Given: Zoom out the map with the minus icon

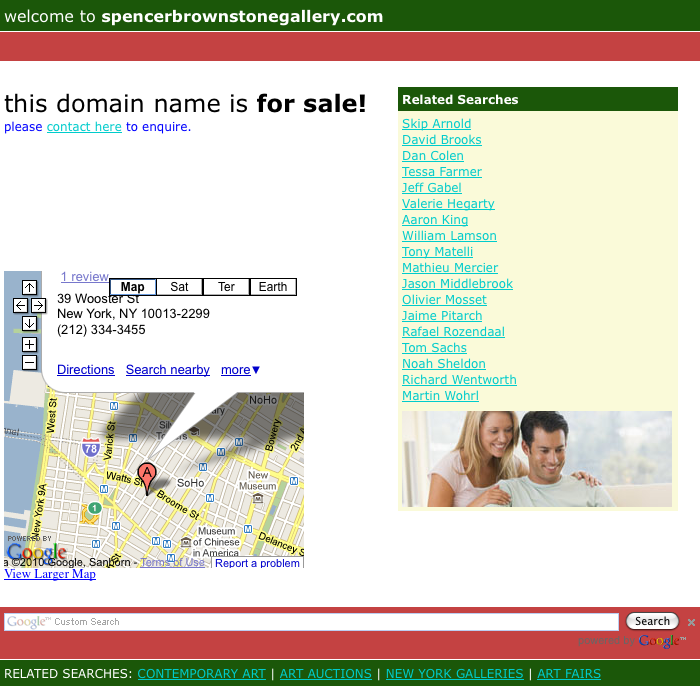Looking at the screenshot, I should (x=29, y=362).
